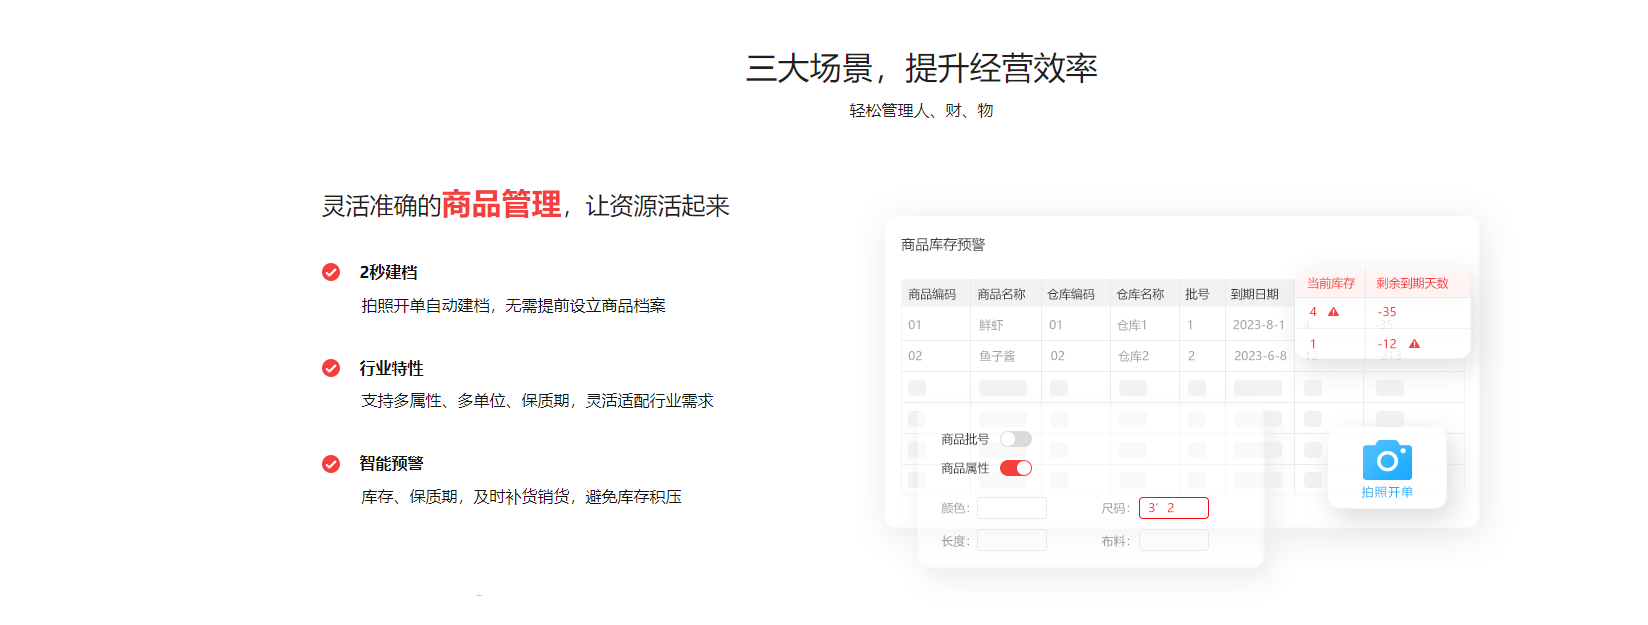Click the red checkmark beside 2秒建档
The image size is (1648, 625).
tap(331, 272)
